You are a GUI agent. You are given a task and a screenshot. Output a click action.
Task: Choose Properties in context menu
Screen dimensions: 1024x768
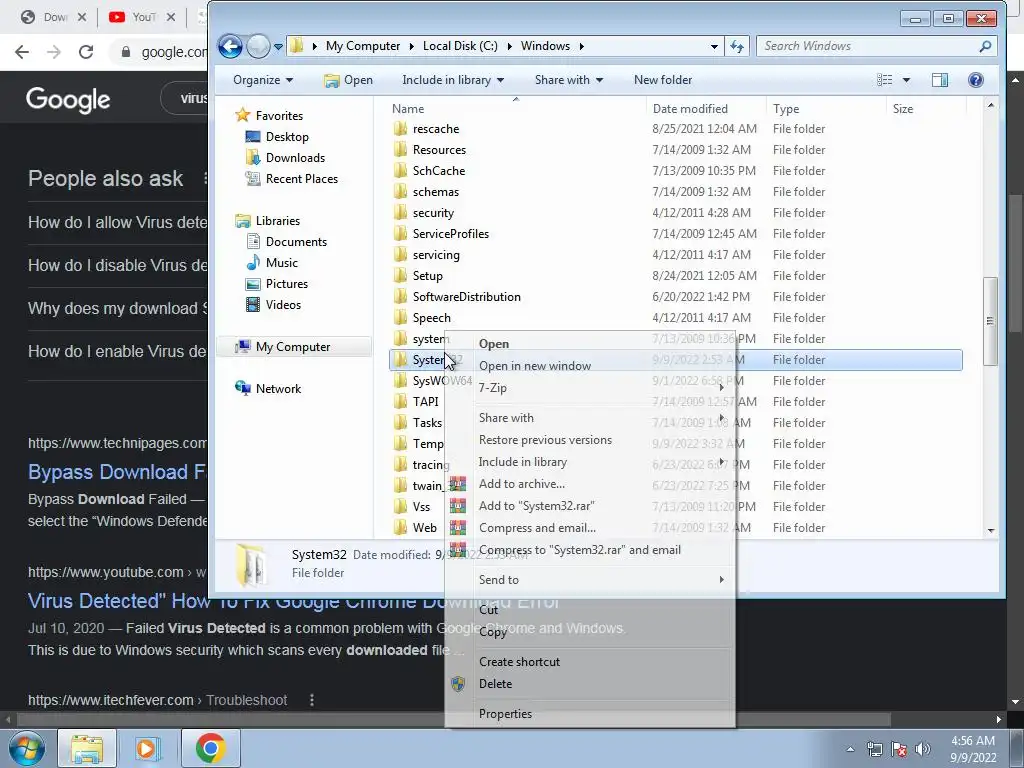[589, 714]
